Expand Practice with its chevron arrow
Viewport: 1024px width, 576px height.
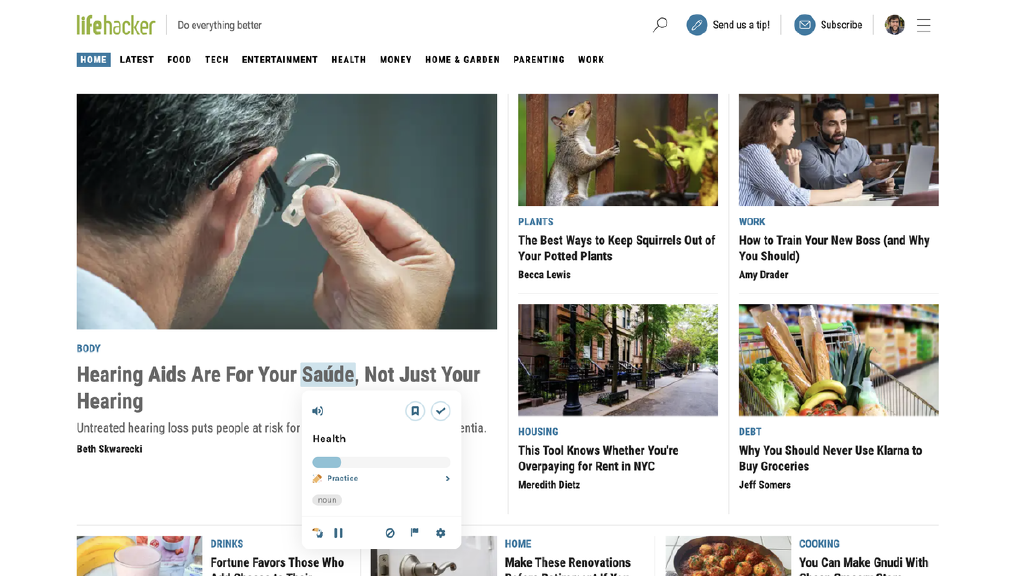coord(448,478)
